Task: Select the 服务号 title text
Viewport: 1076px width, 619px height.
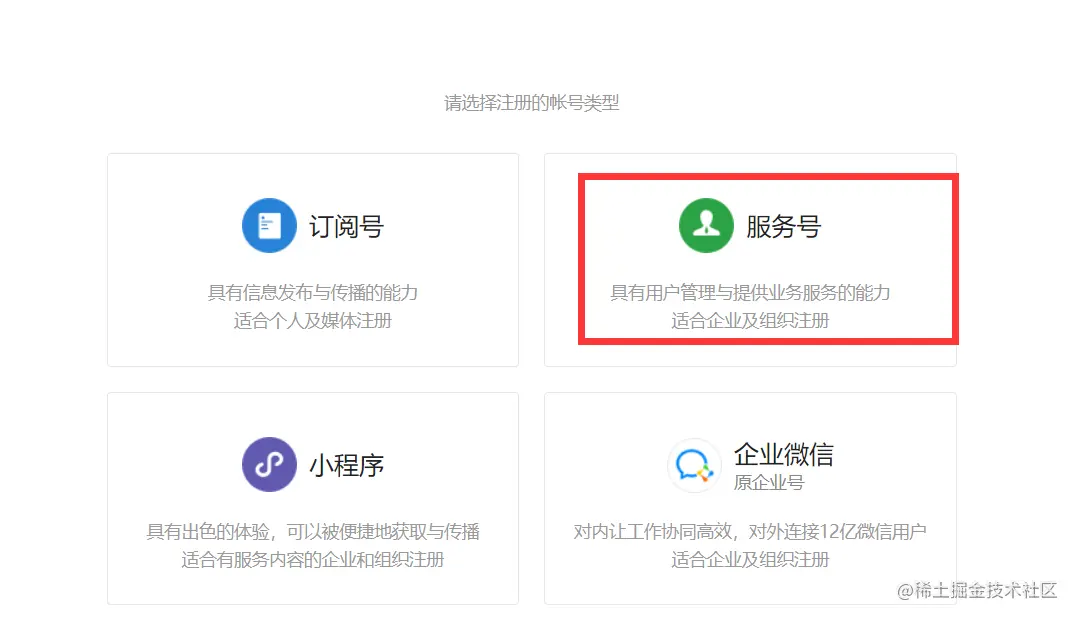Action: 784,226
